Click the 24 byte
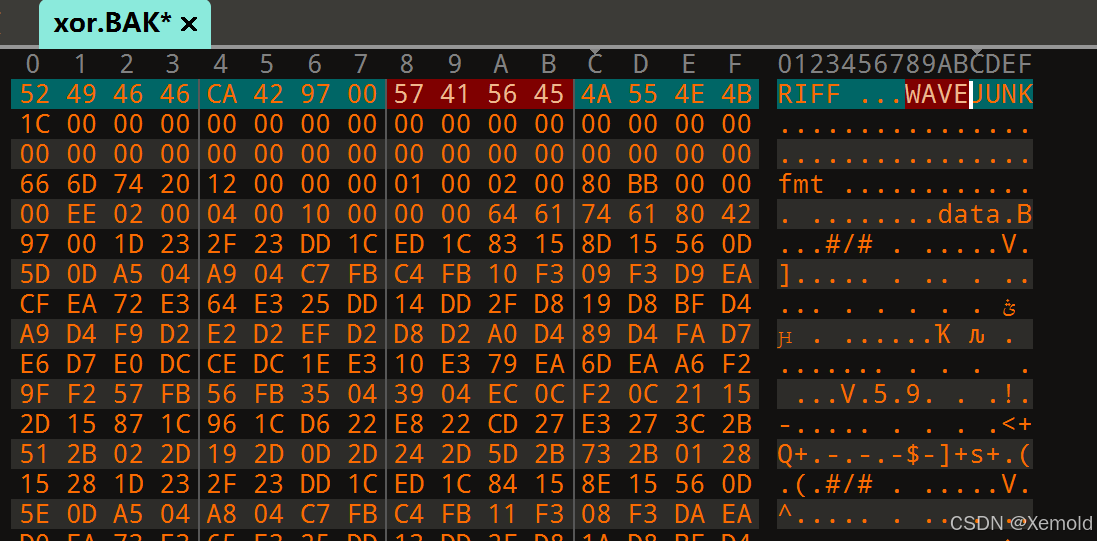 click(x=408, y=455)
